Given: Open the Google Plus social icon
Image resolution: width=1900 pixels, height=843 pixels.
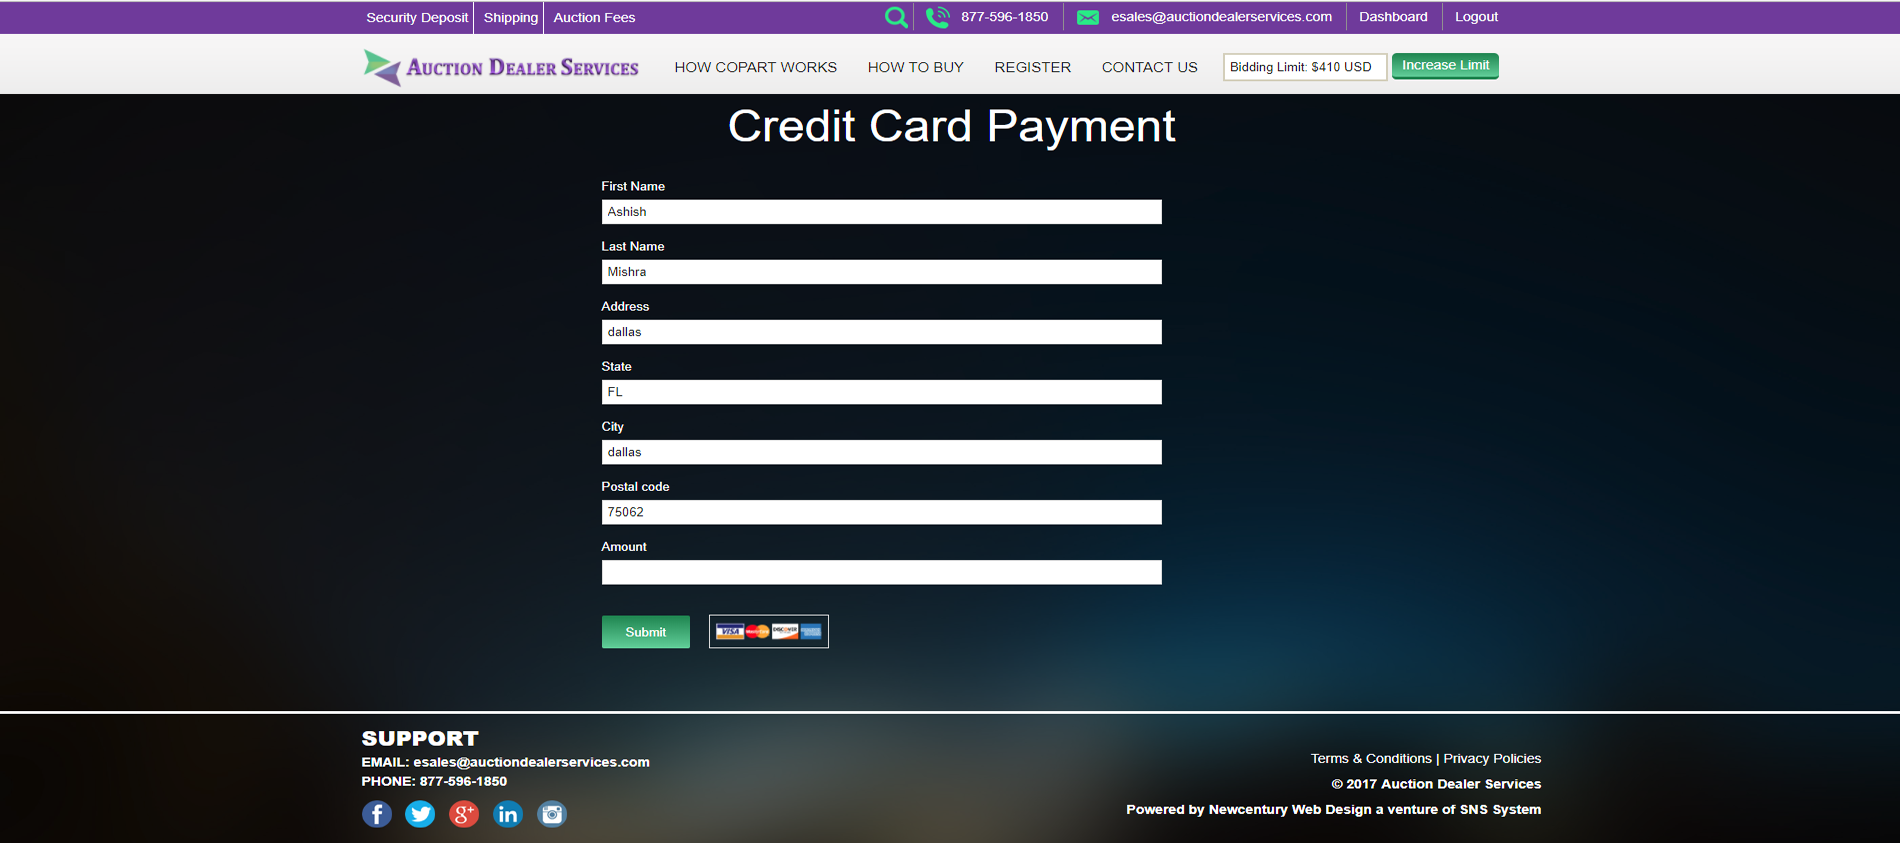Looking at the screenshot, I should point(464,814).
